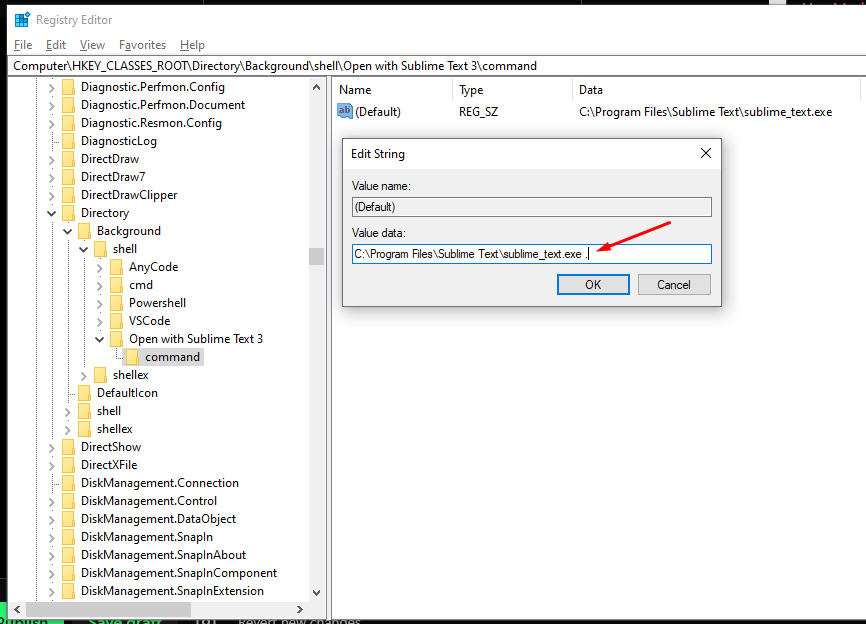Click the AnyCode folder icon
Viewport: 866px width, 624px height.
pos(117,267)
